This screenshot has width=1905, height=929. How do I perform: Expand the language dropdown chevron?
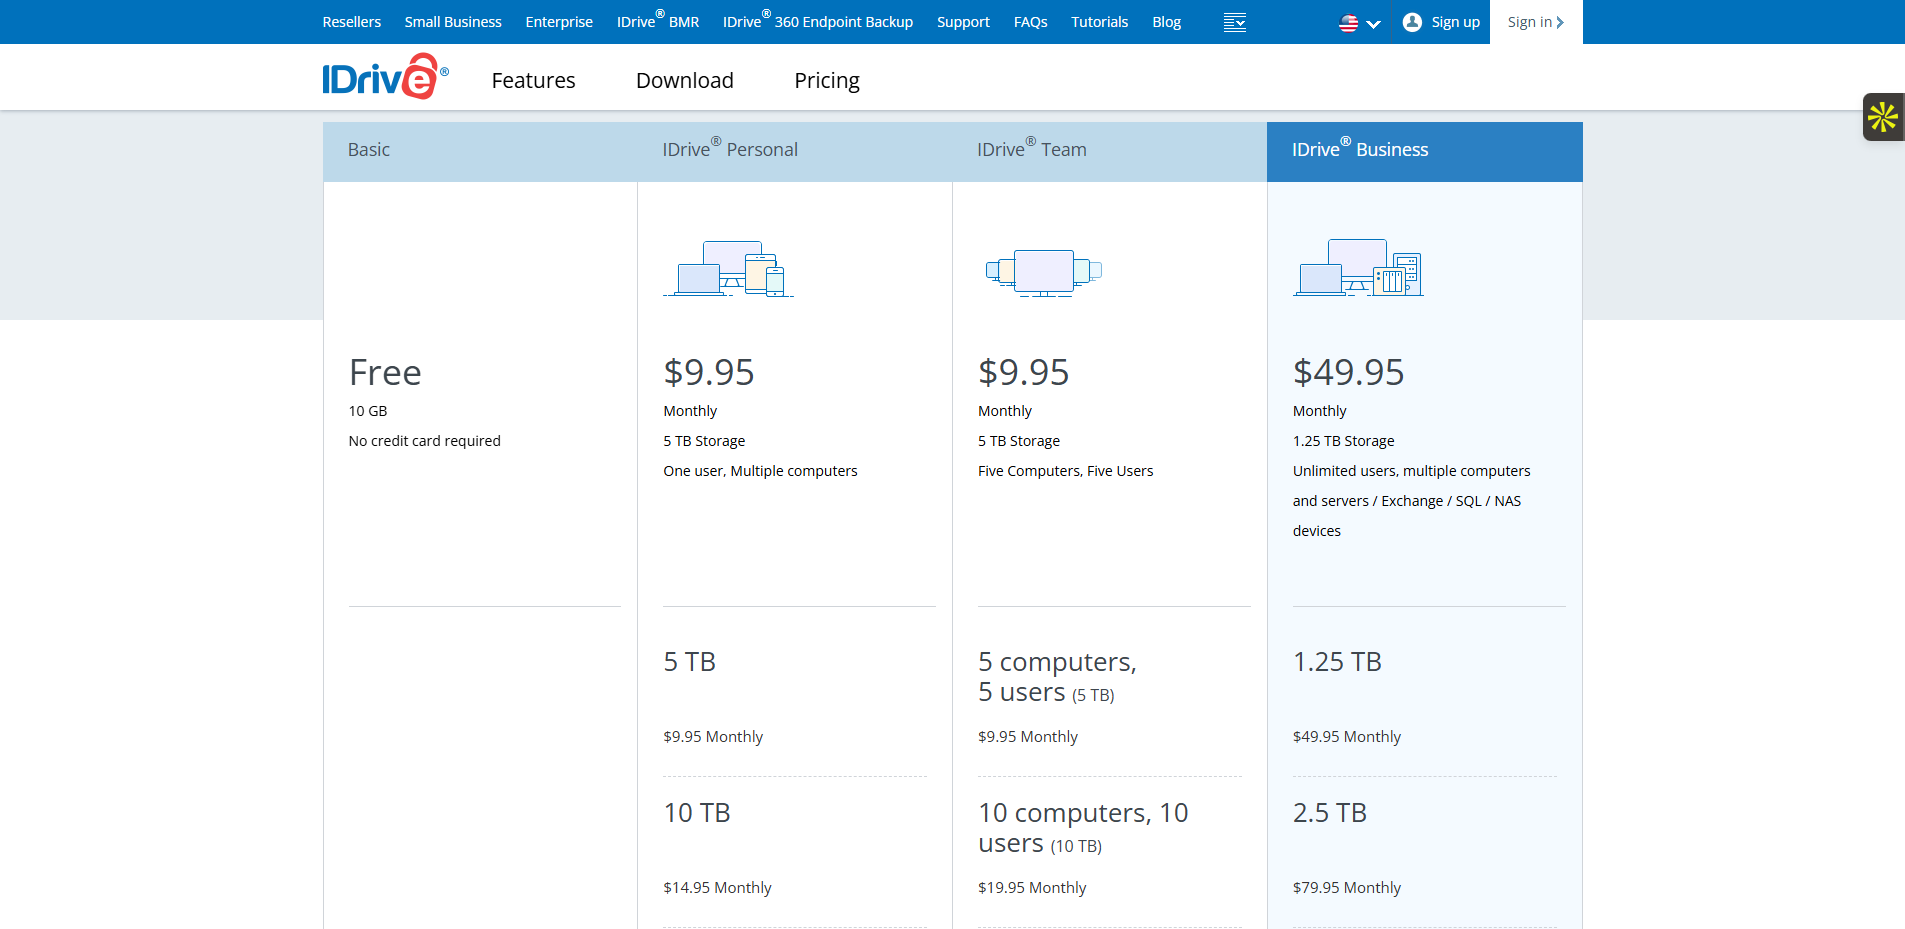(x=1373, y=24)
